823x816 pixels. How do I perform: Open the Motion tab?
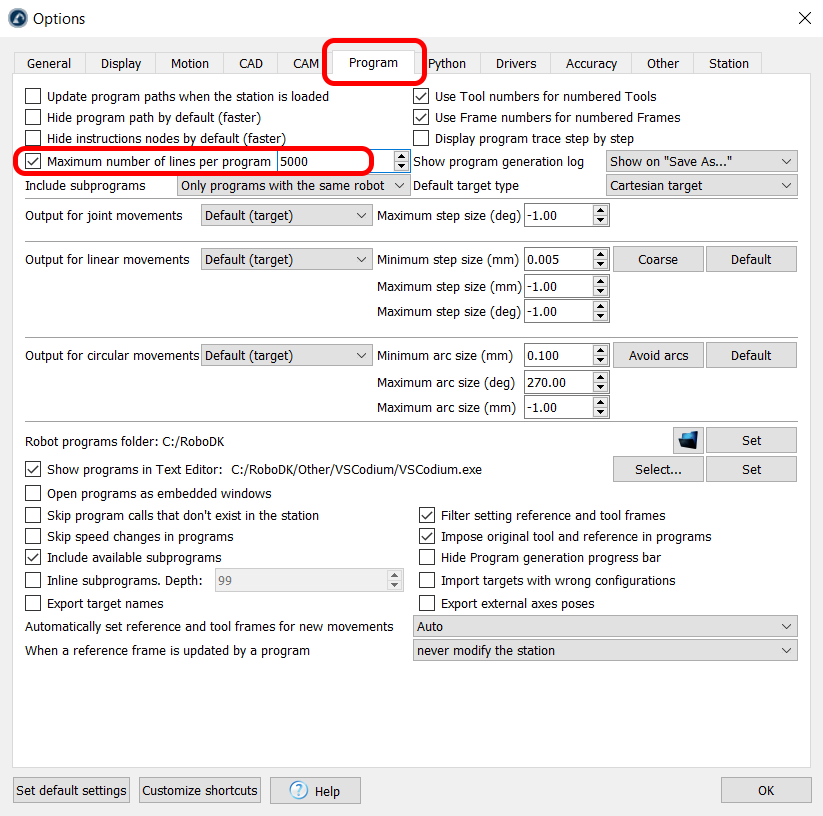(x=189, y=63)
